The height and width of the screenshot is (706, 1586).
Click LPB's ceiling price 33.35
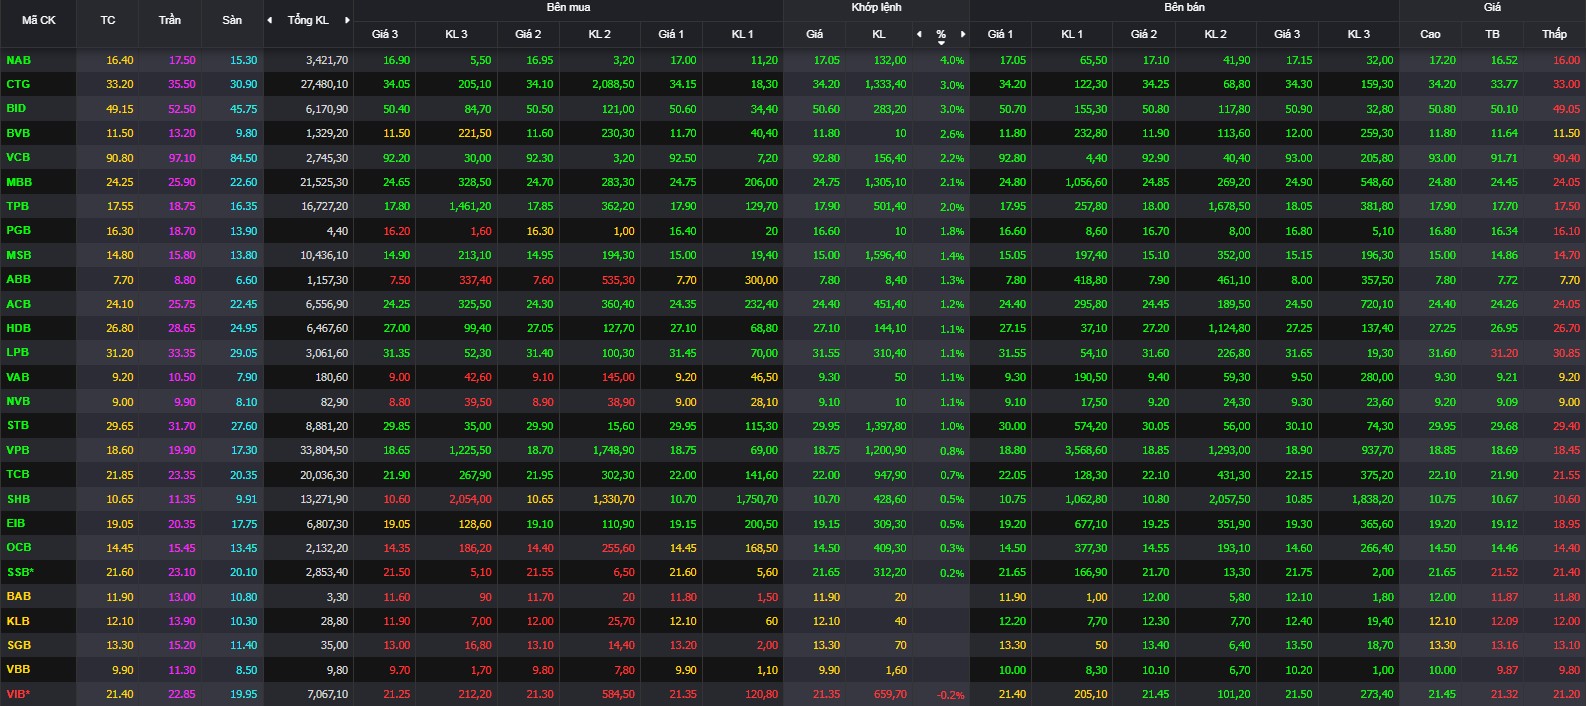tap(182, 353)
